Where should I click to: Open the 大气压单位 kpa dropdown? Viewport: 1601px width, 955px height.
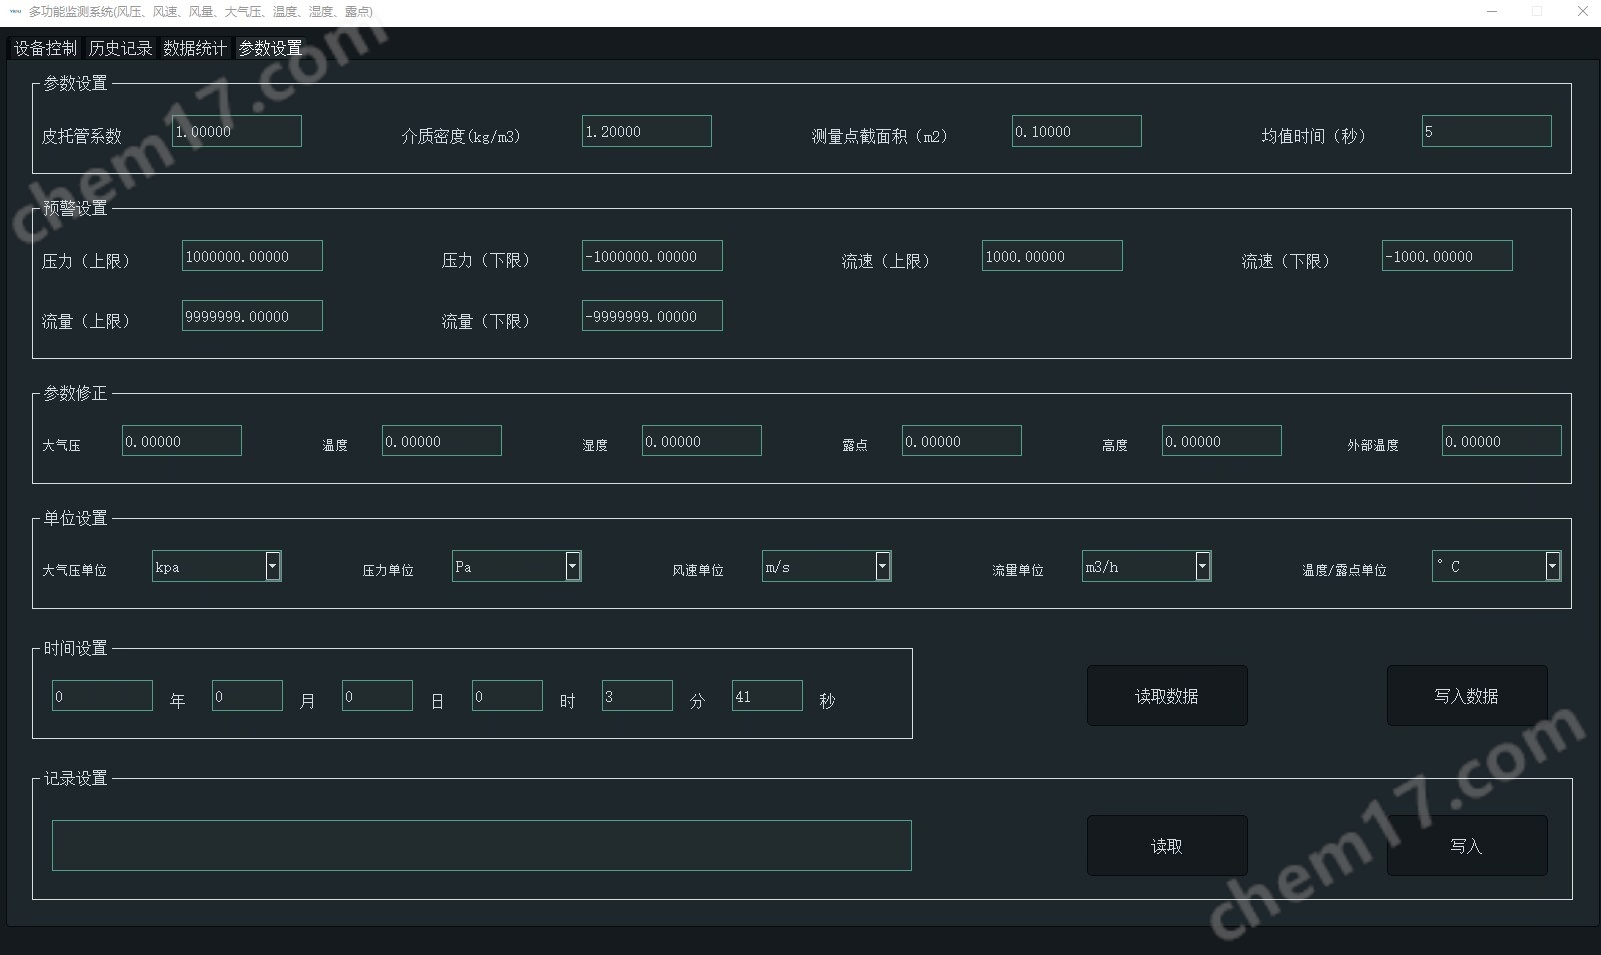tap(272, 566)
